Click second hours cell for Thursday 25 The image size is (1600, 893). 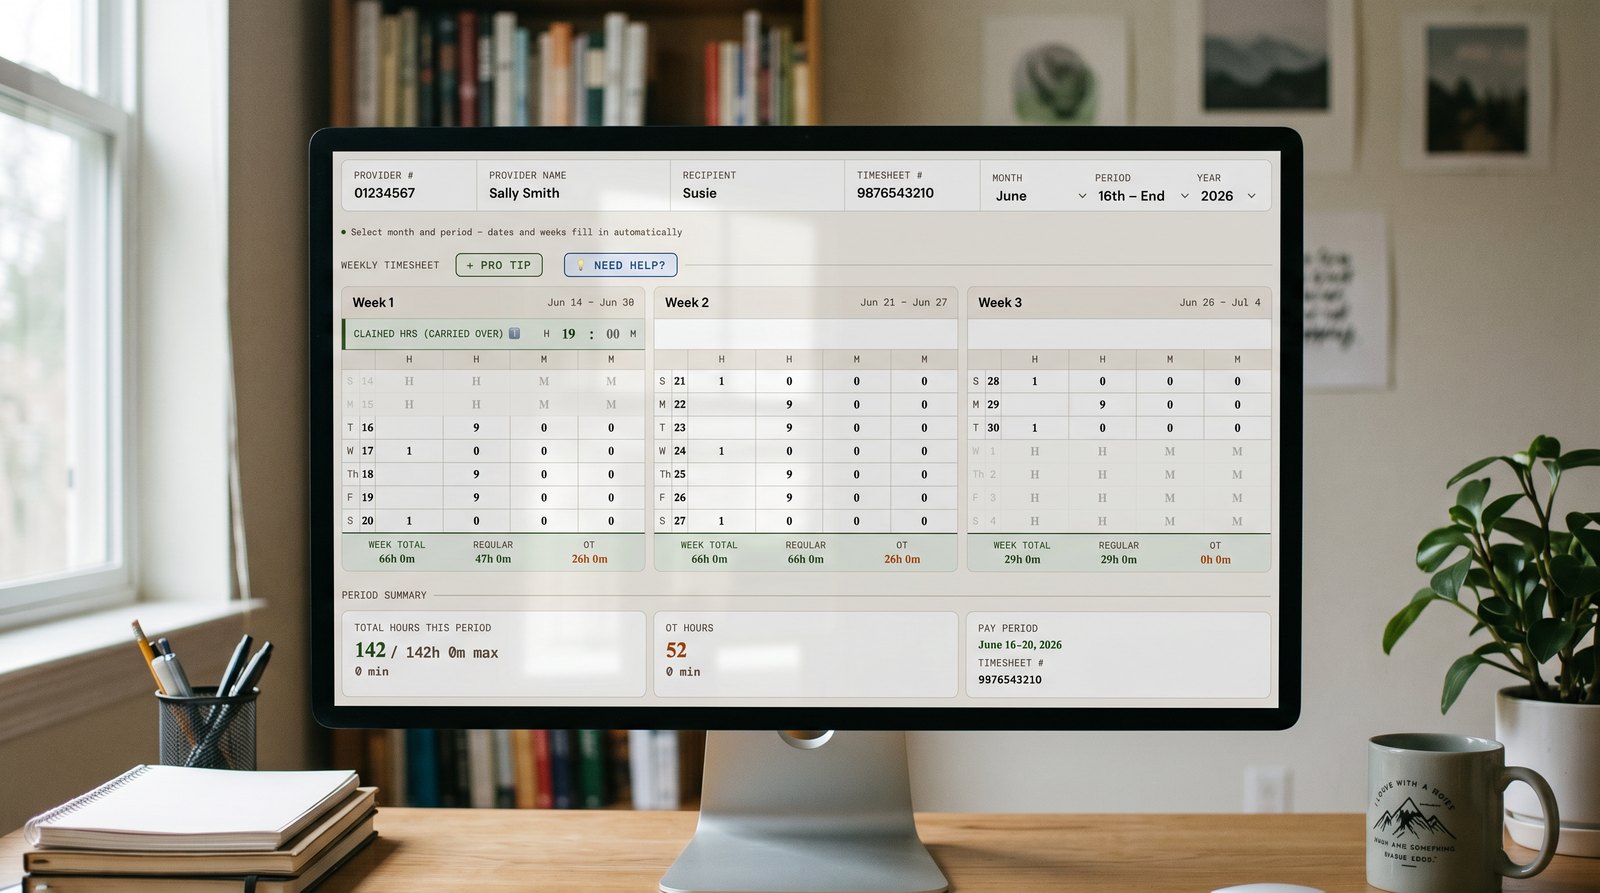click(x=789, y=474)
